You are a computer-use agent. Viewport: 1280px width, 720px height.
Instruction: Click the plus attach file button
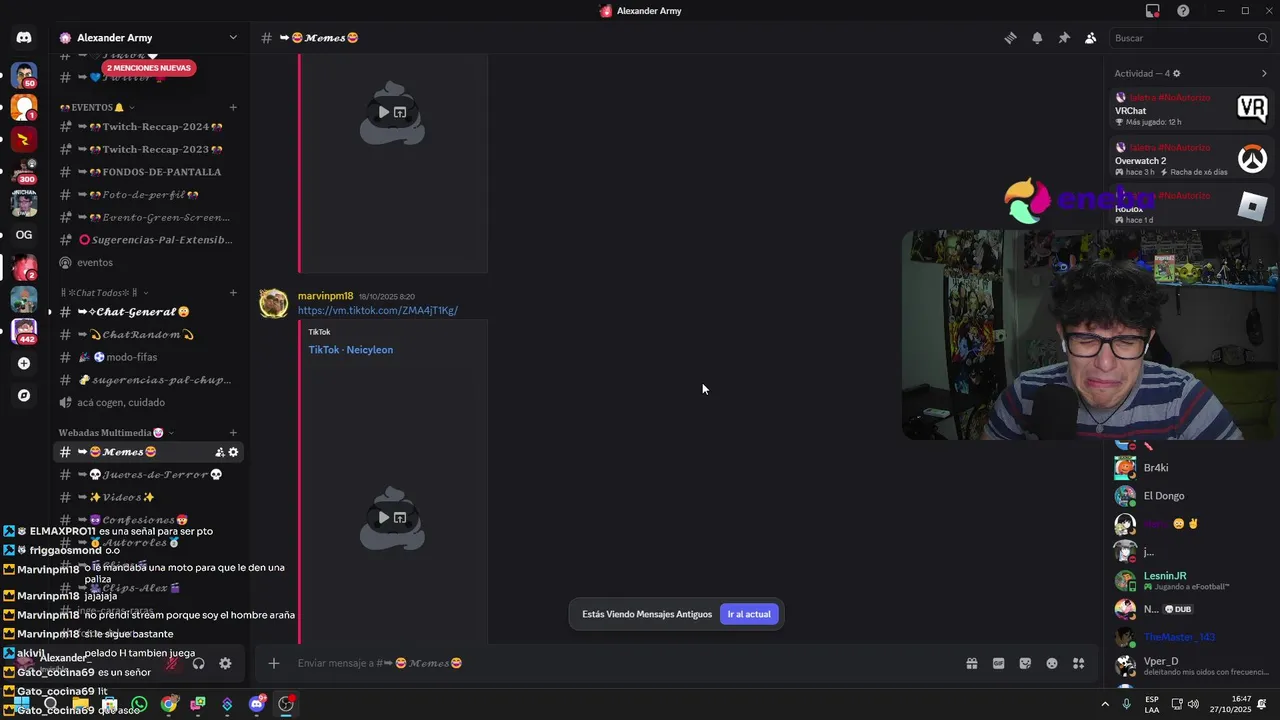click(273, 663)
